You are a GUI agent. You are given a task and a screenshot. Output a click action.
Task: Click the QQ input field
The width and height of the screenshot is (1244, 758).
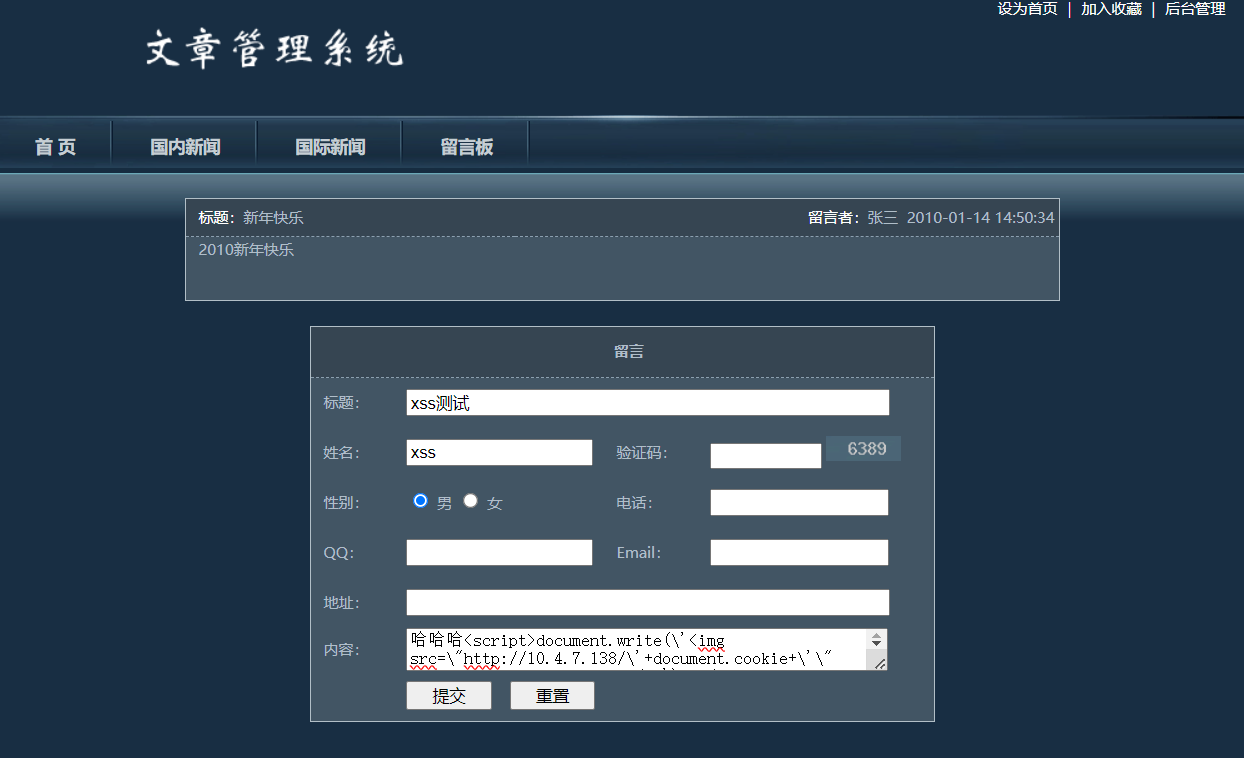(499, 552)
